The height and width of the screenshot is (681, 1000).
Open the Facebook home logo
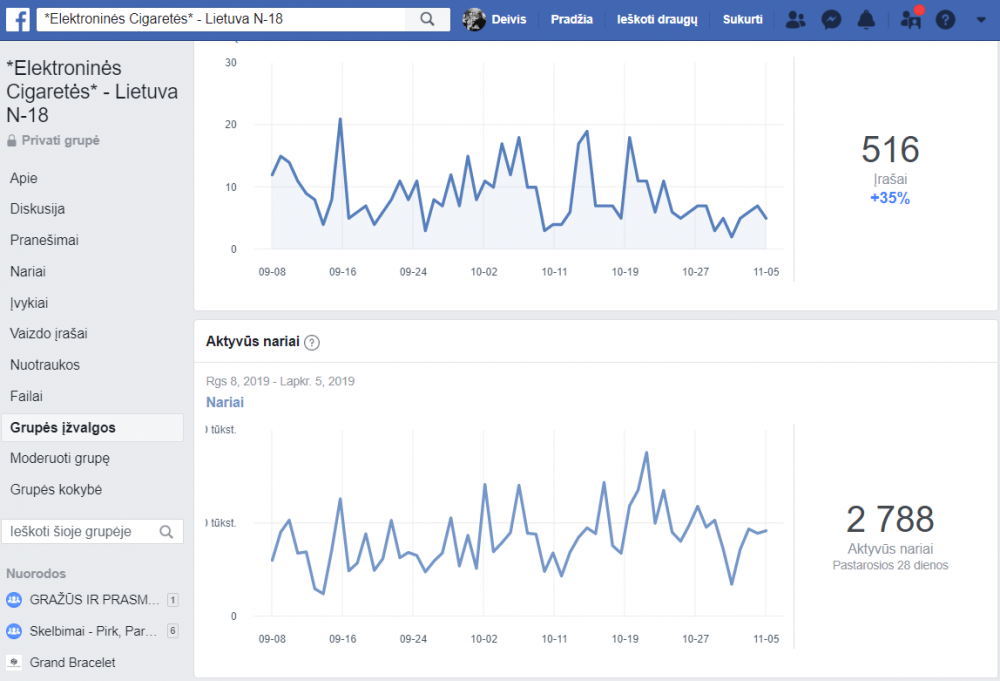pyautogui.click(x=17, y=19)
